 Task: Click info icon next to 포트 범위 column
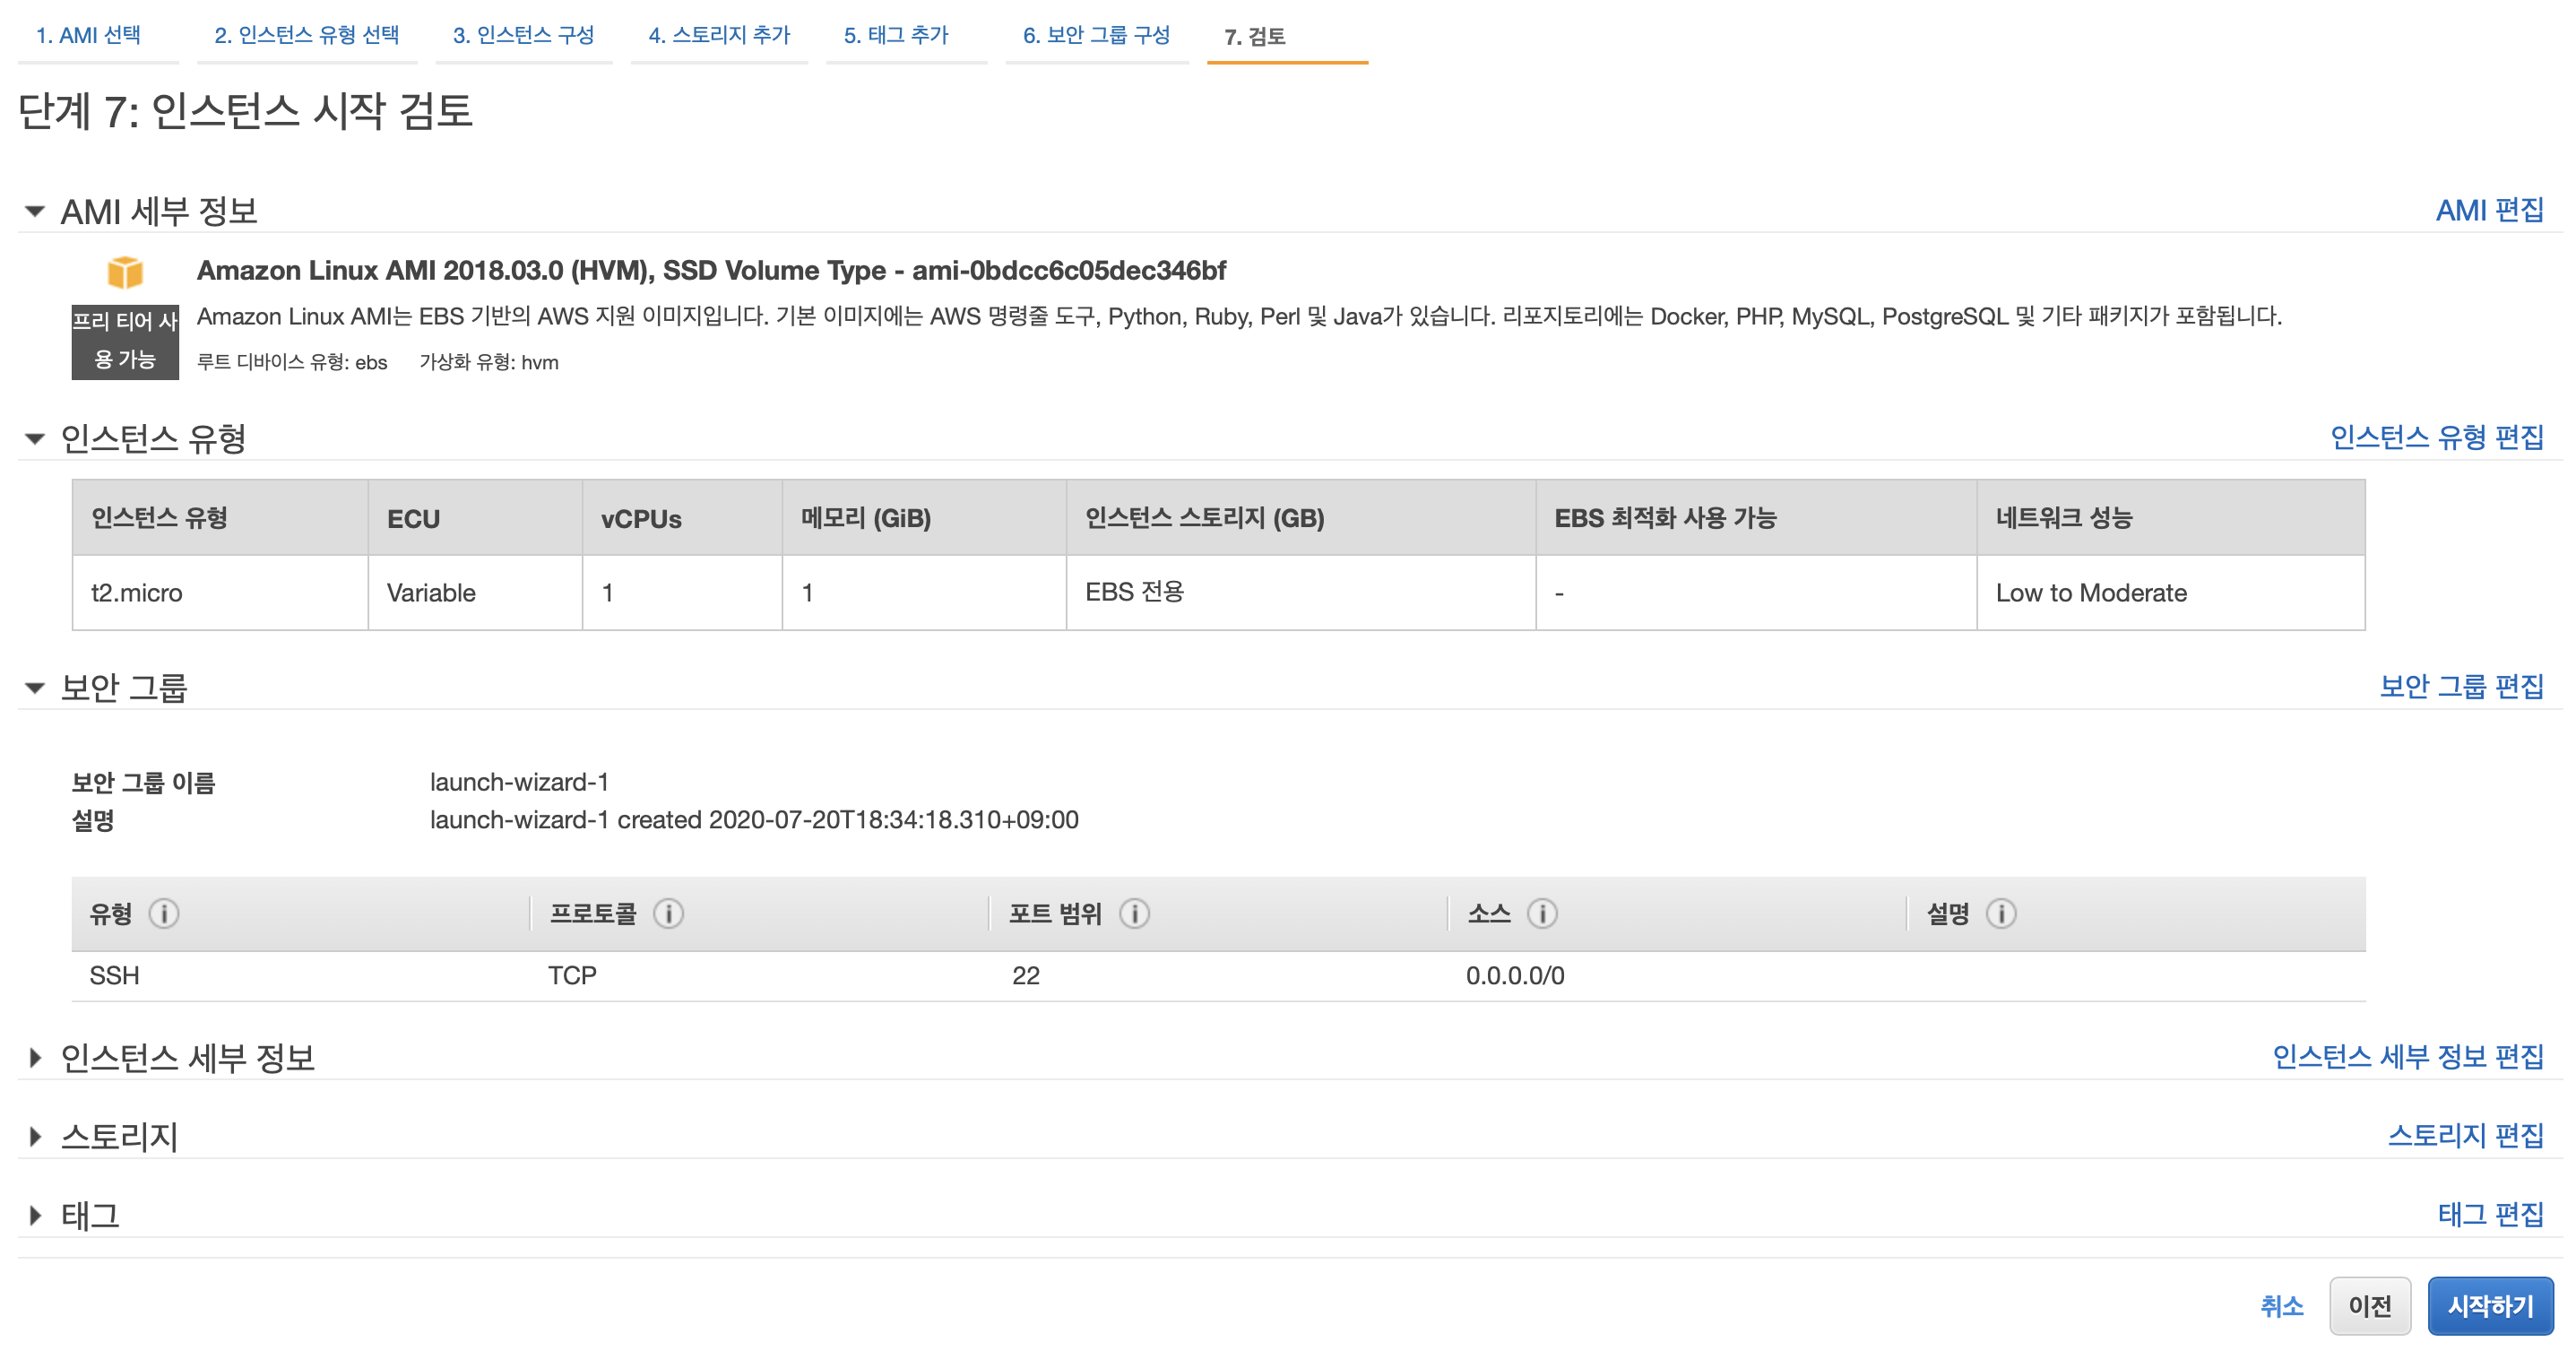(x=1134, y=913)
